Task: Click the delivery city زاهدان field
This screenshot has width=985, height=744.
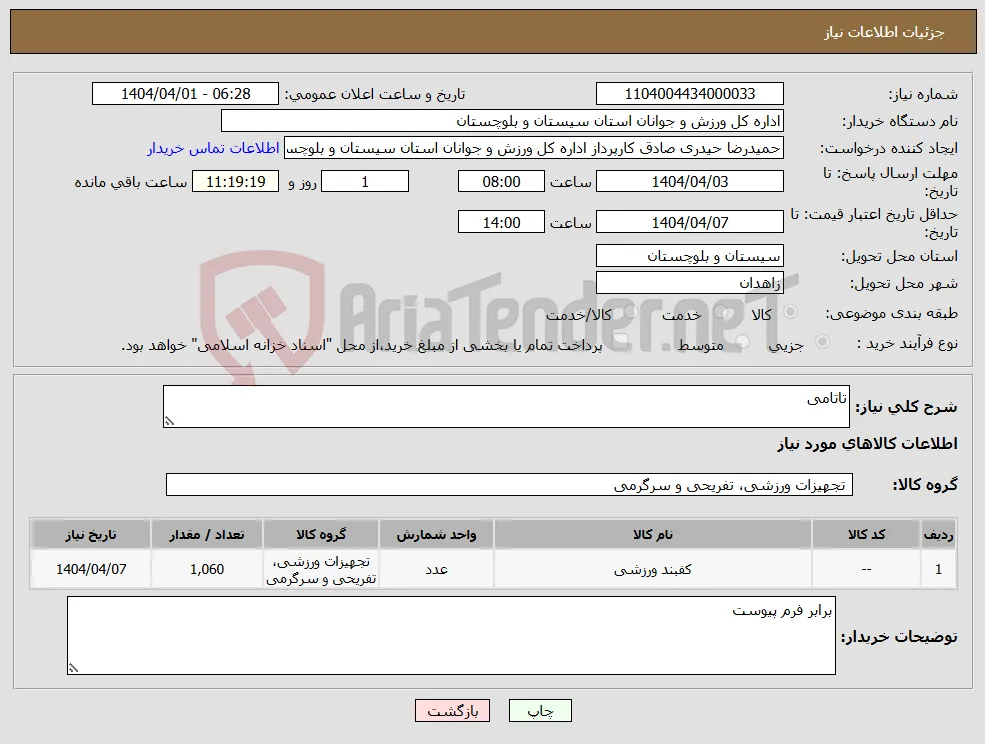Action: (690, 283)
